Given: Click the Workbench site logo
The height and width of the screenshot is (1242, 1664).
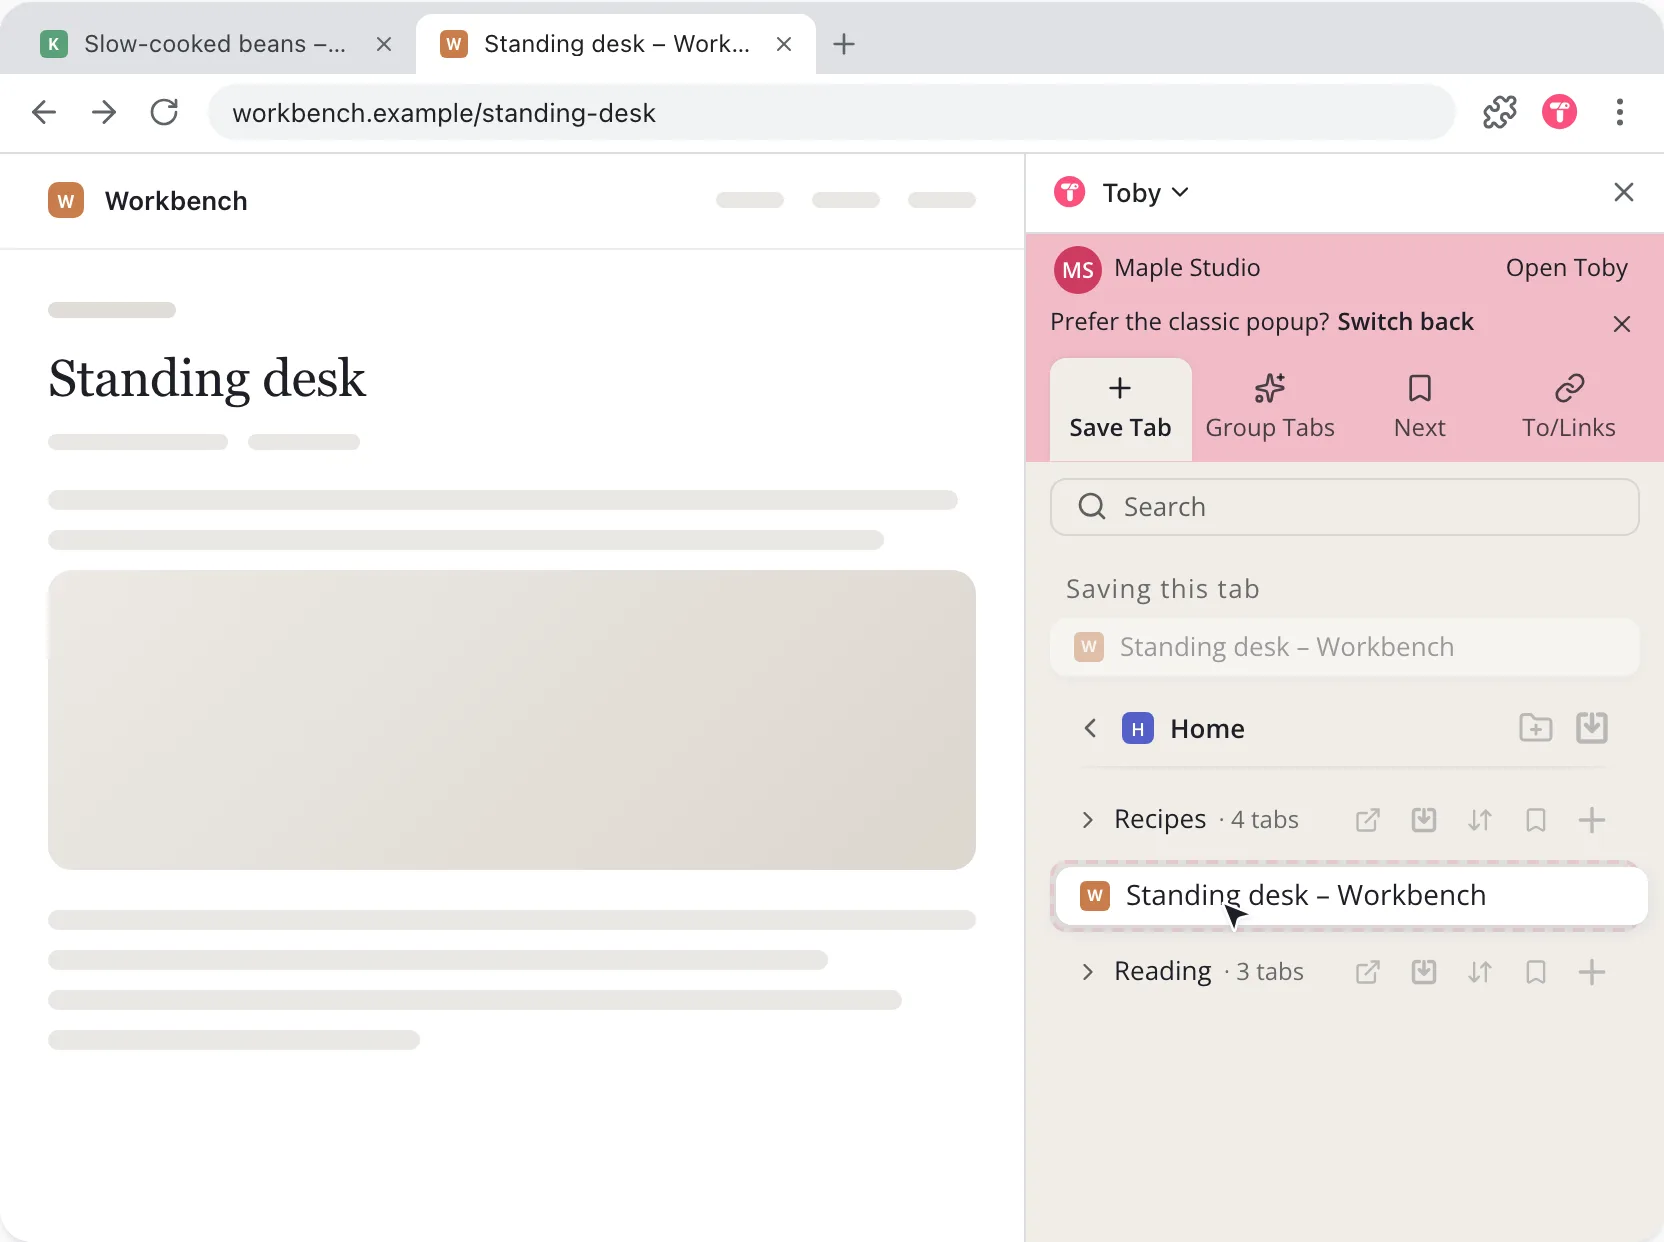Looking at the screenshot, I should [66, 200].
